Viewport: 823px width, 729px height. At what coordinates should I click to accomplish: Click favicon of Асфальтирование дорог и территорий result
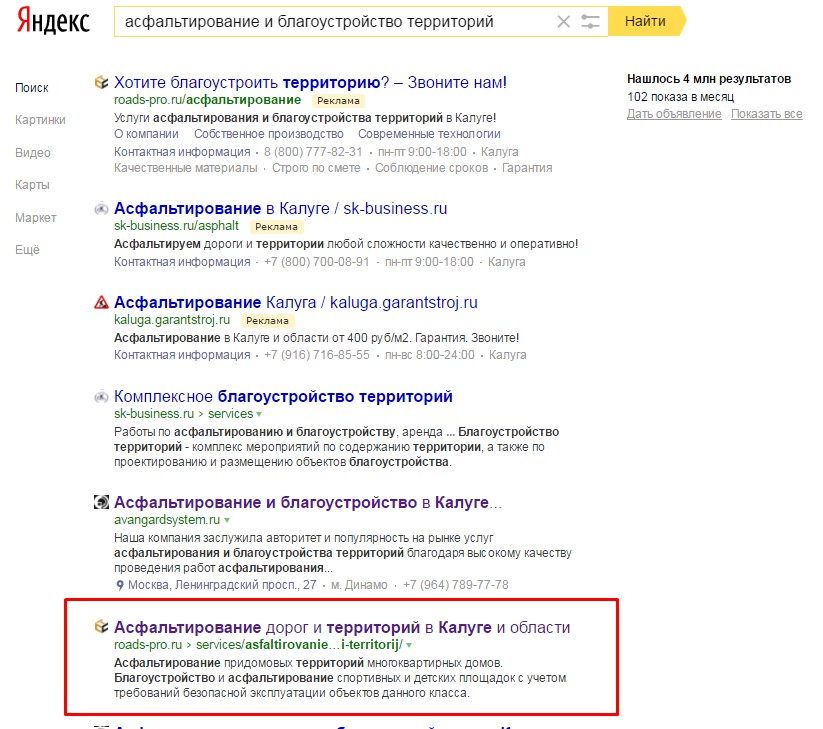tap(101, 627)
